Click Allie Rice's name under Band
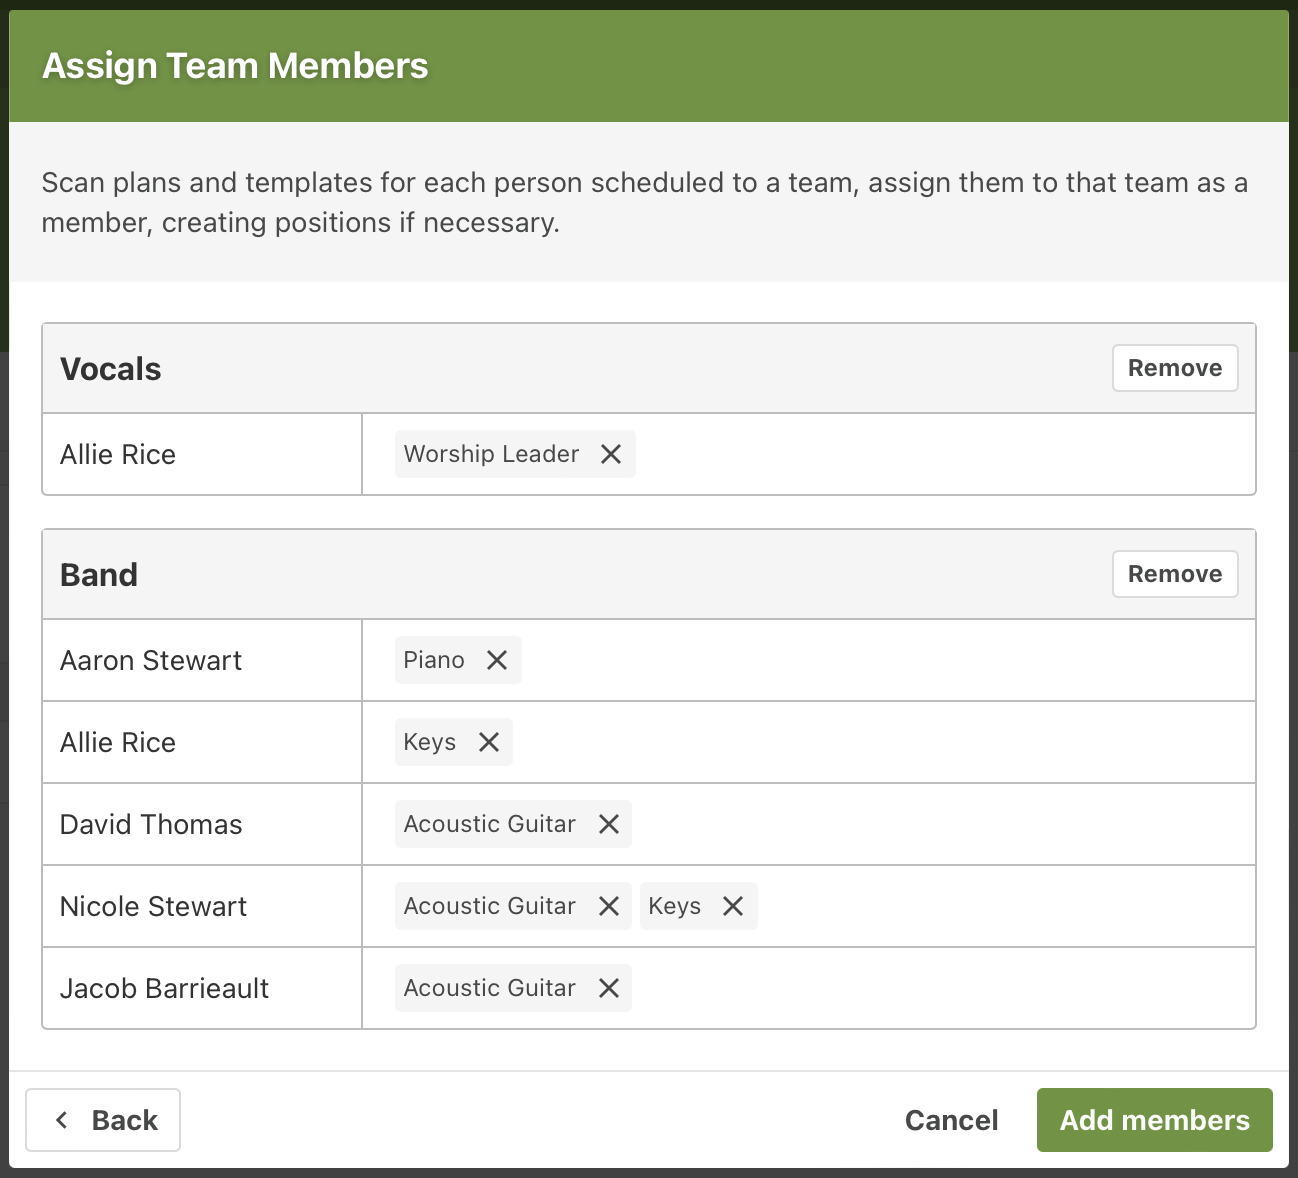 click(x=118, y=743)
